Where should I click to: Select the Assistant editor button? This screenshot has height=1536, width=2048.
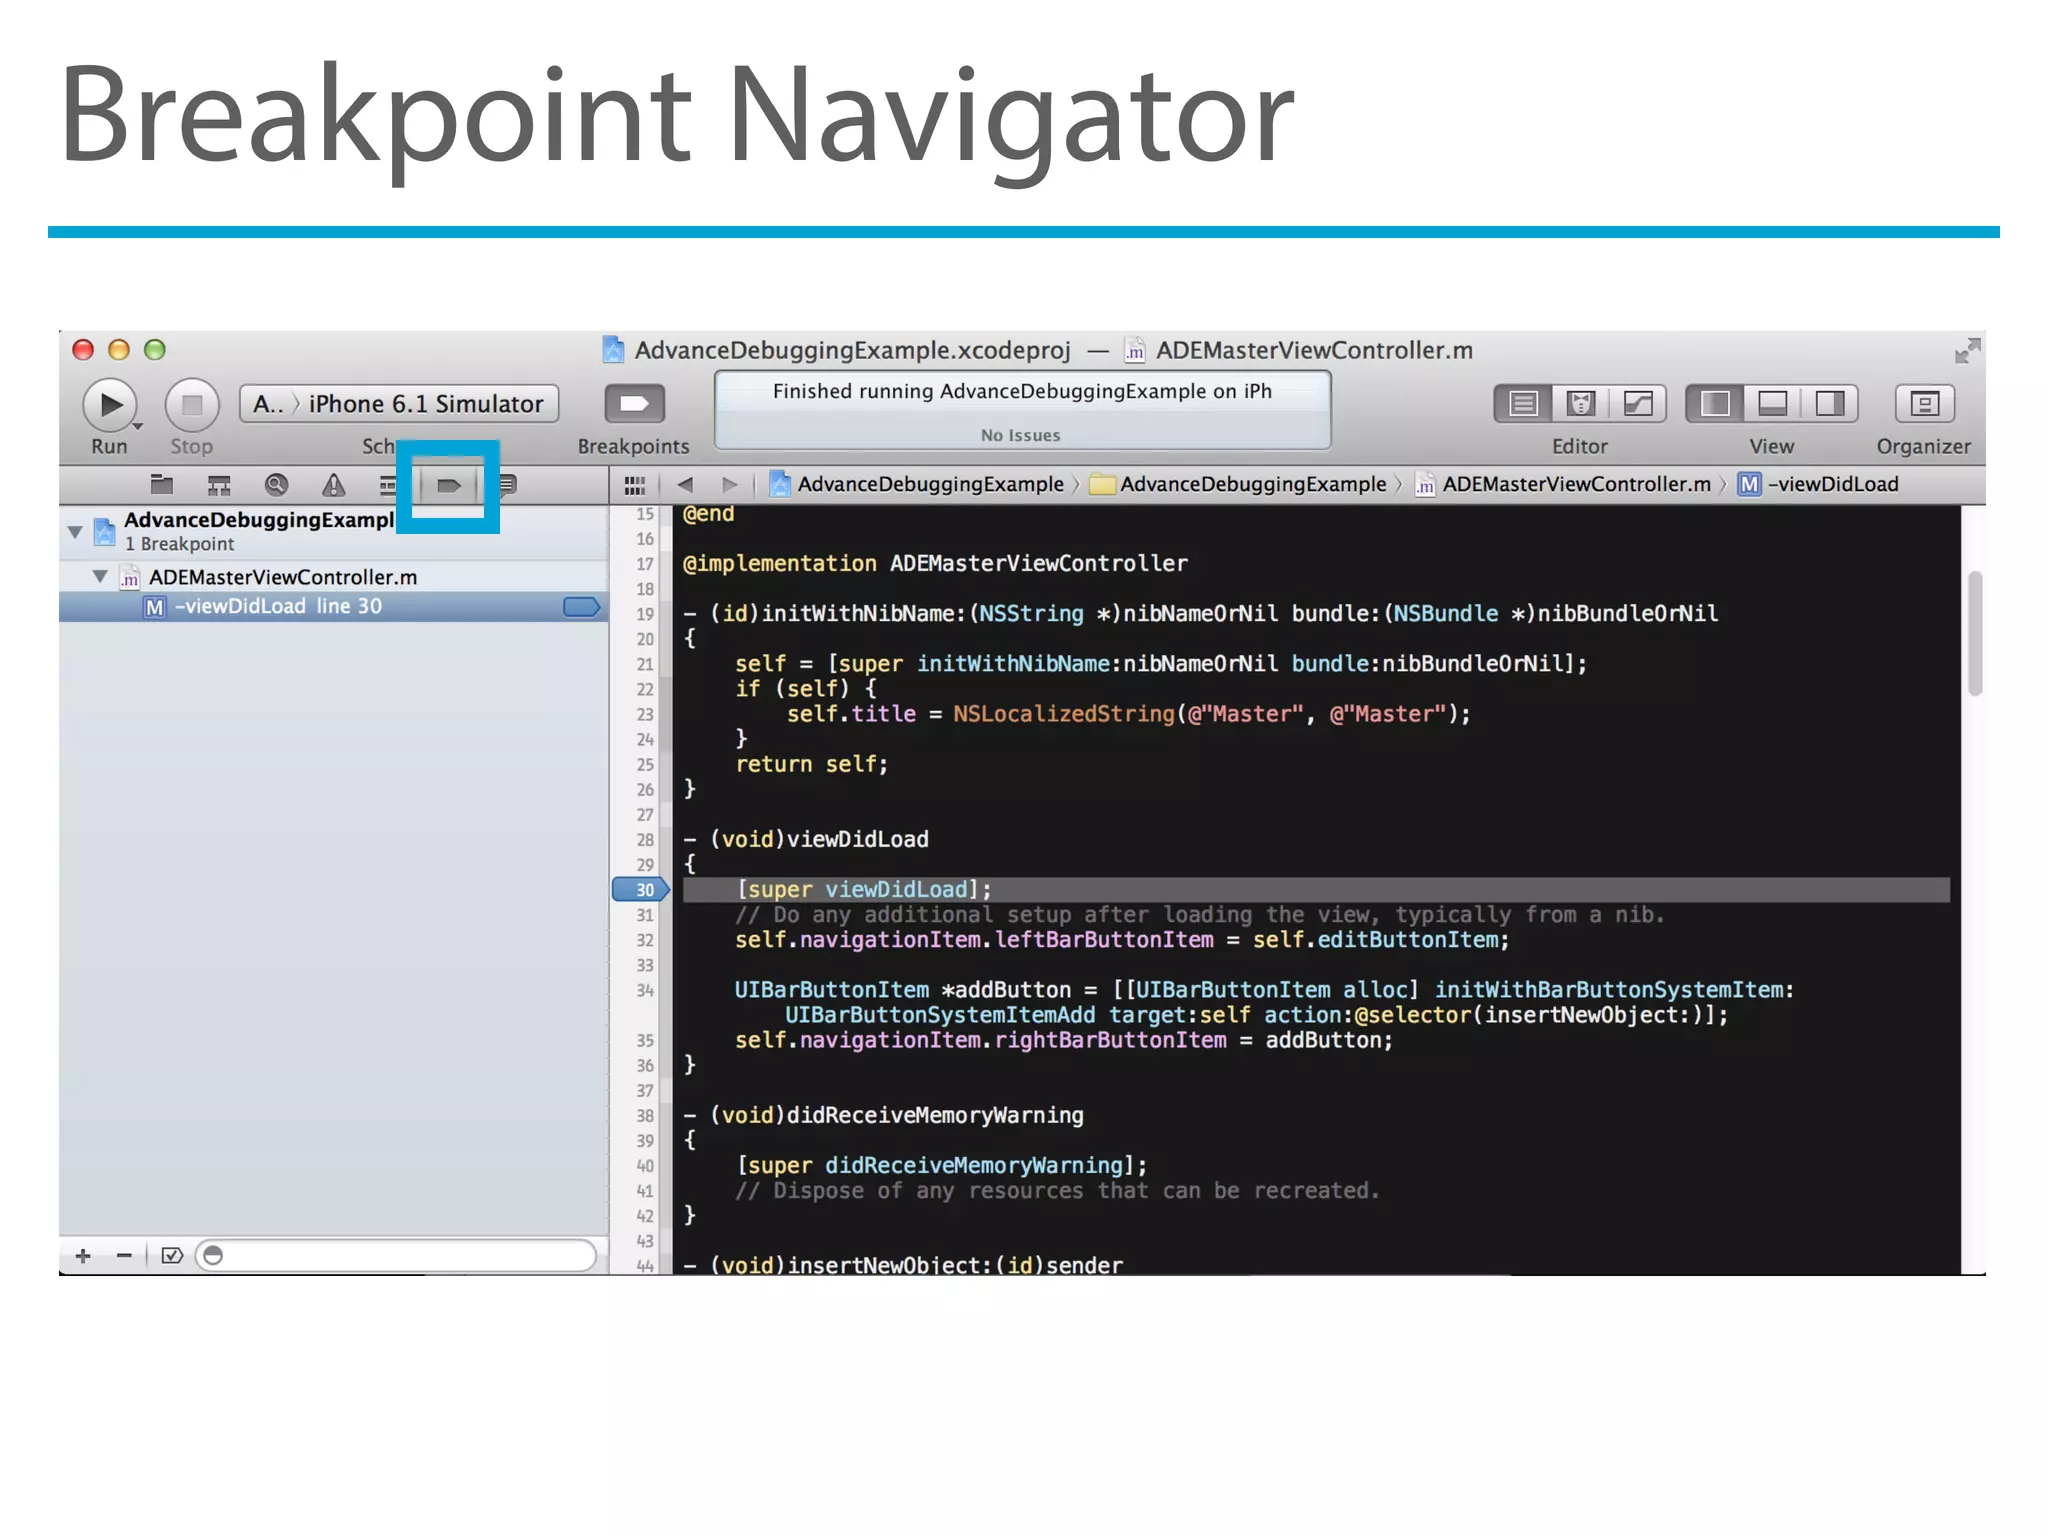[x=1581, y=404]
